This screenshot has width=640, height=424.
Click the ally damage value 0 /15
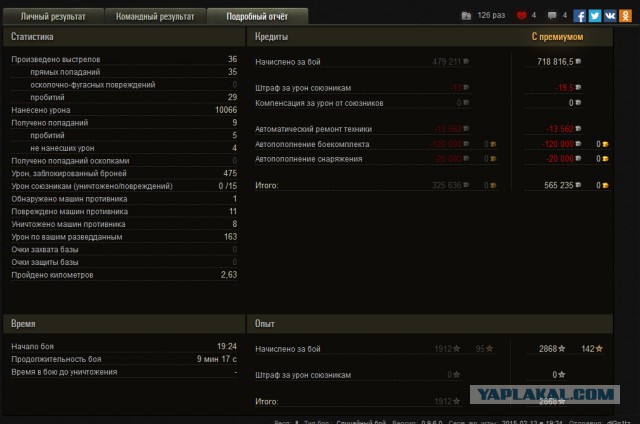coord(227,186)
